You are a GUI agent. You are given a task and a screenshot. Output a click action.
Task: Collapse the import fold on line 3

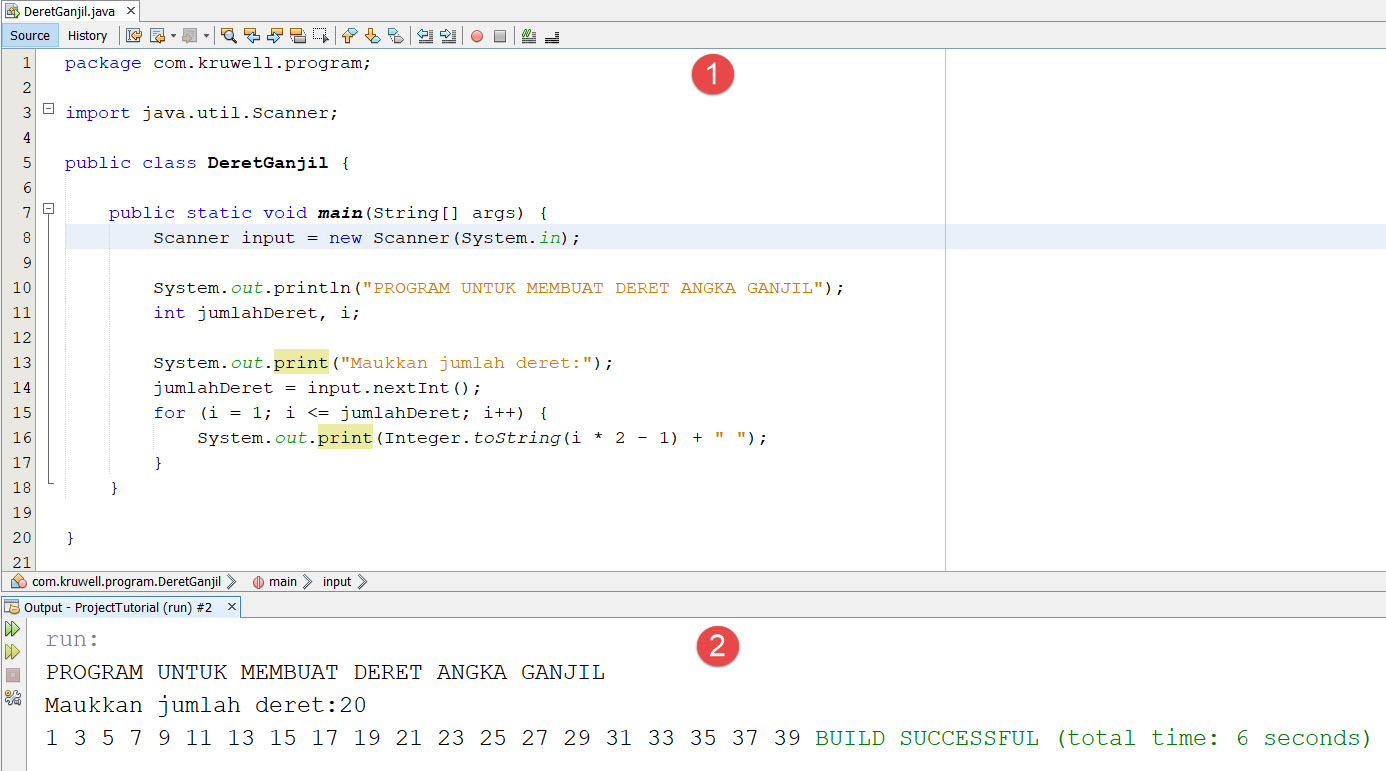coord(48,109)
